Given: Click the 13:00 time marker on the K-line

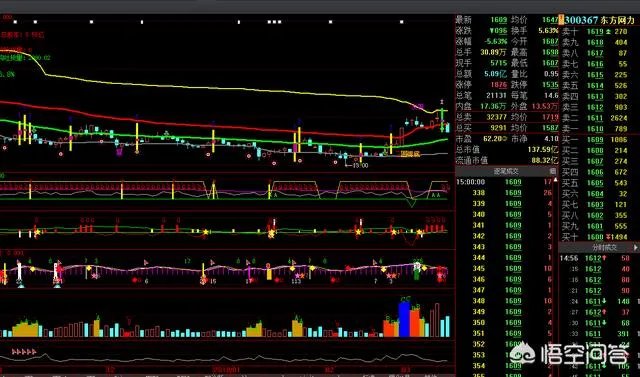Looking at the screenshot, I should pos(360,165).
